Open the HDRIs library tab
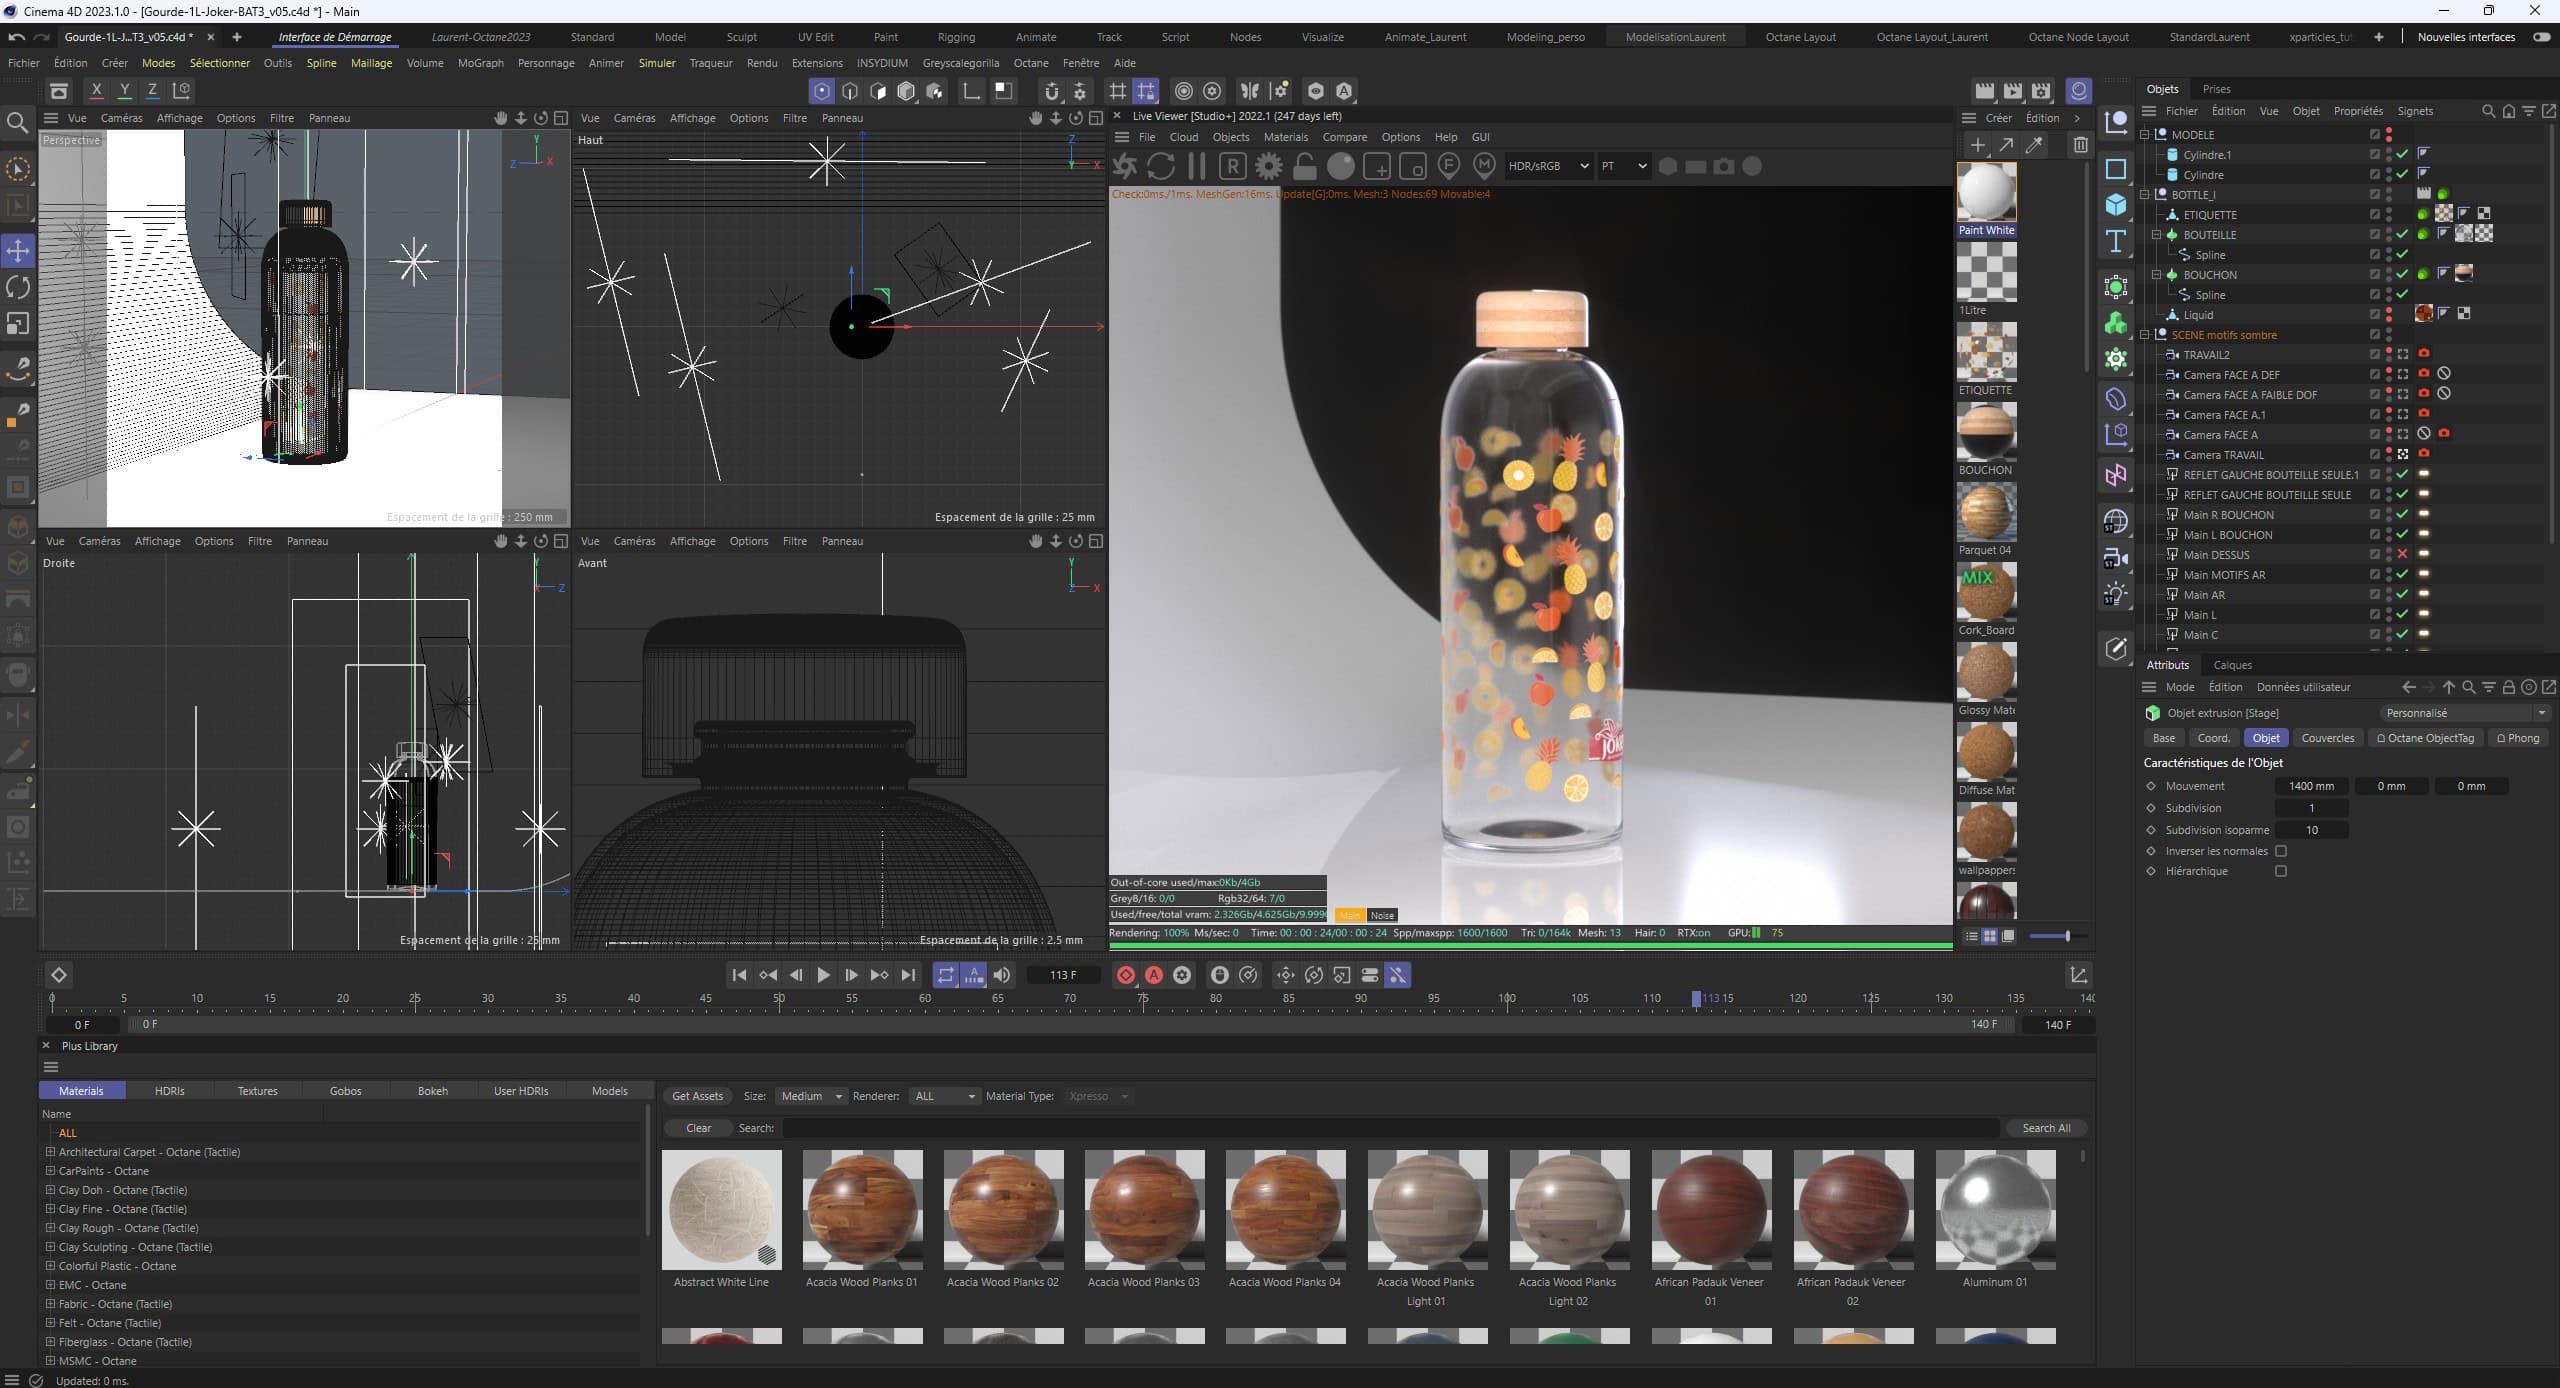Viewport: 2560px width, 1388px height. click(x=170, y=1091)
